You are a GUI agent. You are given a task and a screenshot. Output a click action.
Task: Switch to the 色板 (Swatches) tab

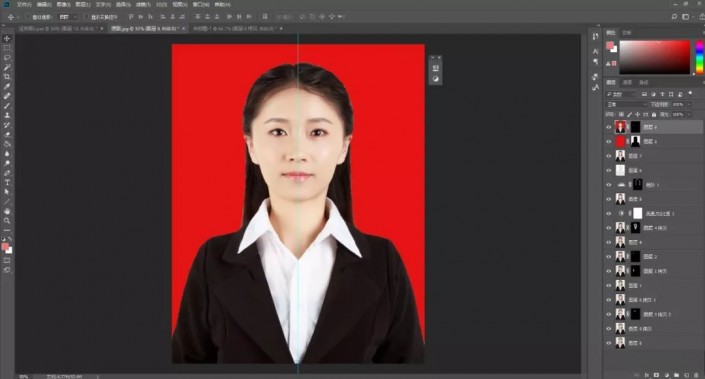(627, 33)
